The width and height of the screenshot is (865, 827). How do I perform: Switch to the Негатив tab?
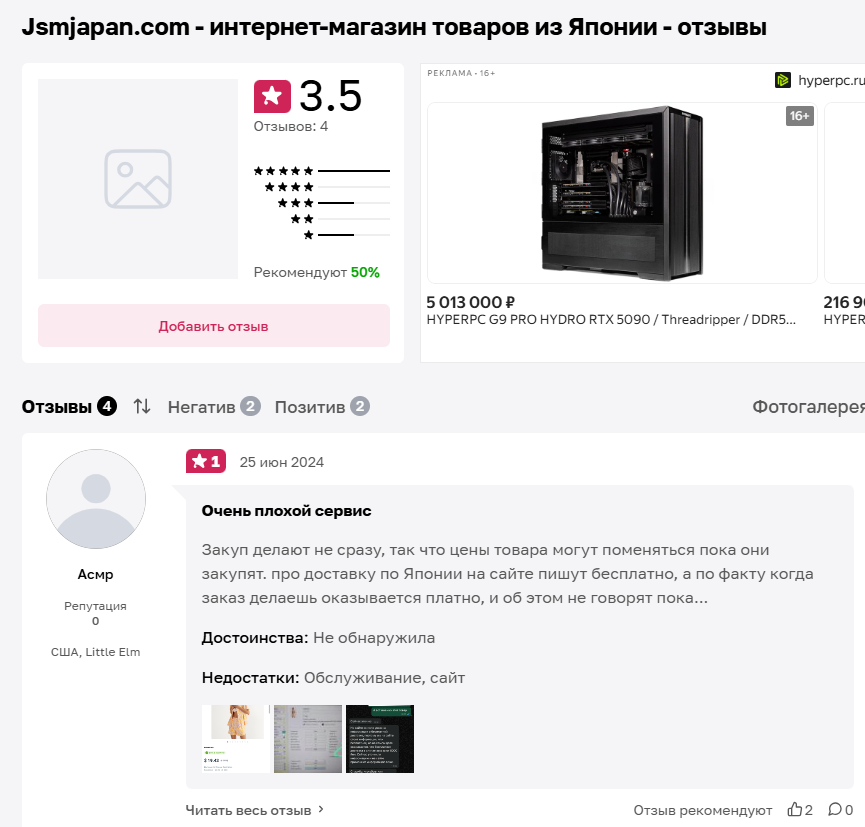(x=213, y=407)
